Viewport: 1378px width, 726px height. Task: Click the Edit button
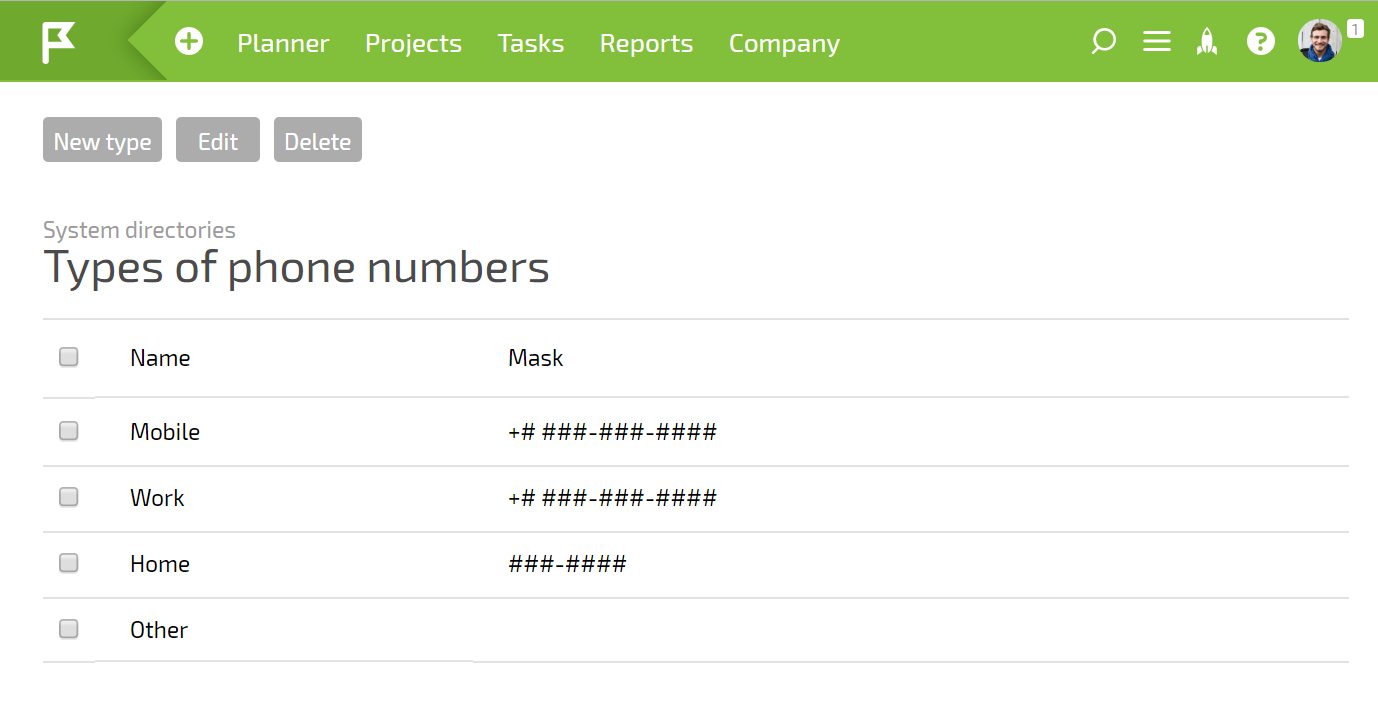coord(218,140)
